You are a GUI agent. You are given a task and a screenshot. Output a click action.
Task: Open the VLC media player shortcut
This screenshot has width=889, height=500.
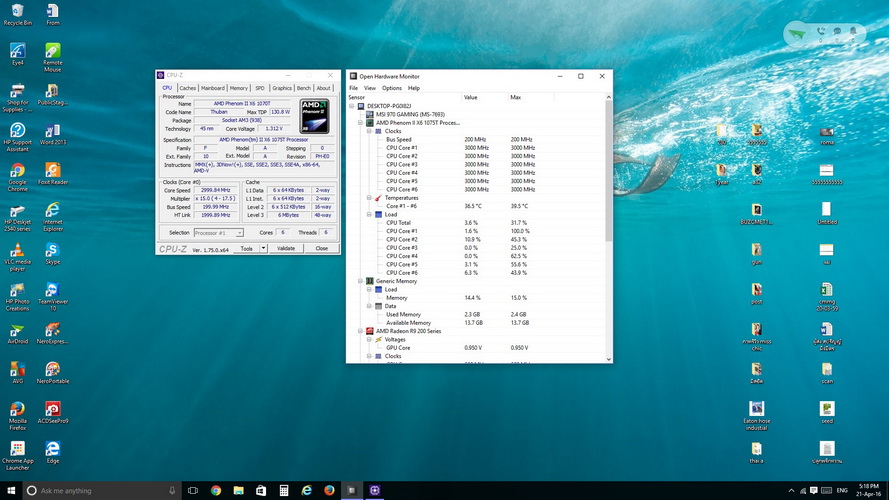(17, 250)
